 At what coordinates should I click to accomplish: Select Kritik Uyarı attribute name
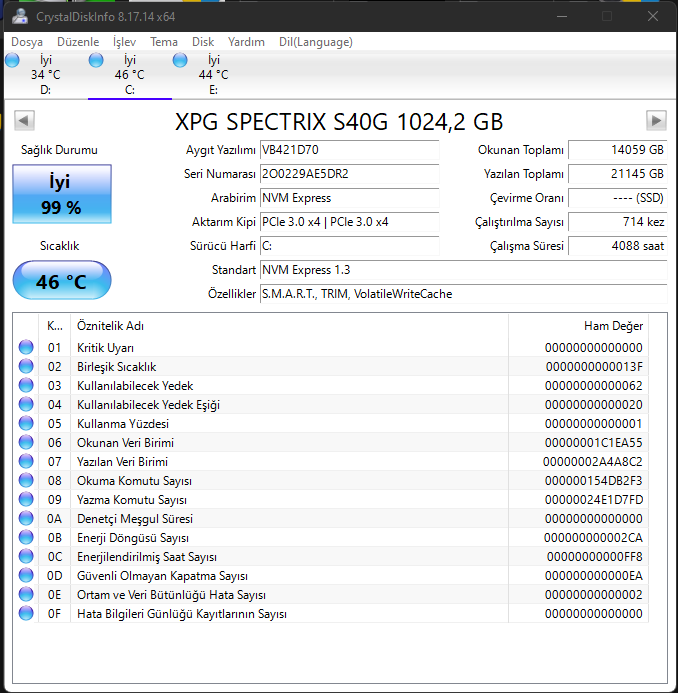coord(105,348)
